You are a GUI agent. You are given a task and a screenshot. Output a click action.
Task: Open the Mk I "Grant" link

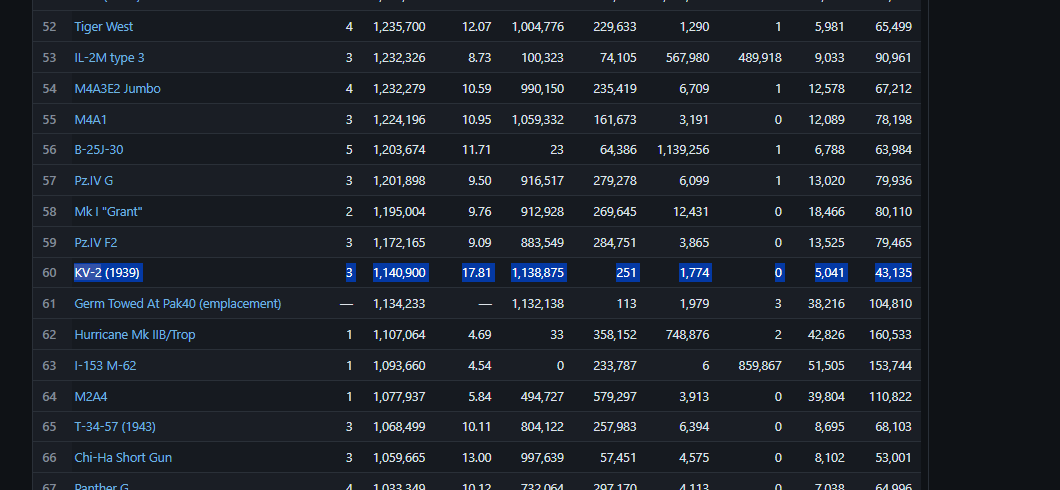point(108,212)
